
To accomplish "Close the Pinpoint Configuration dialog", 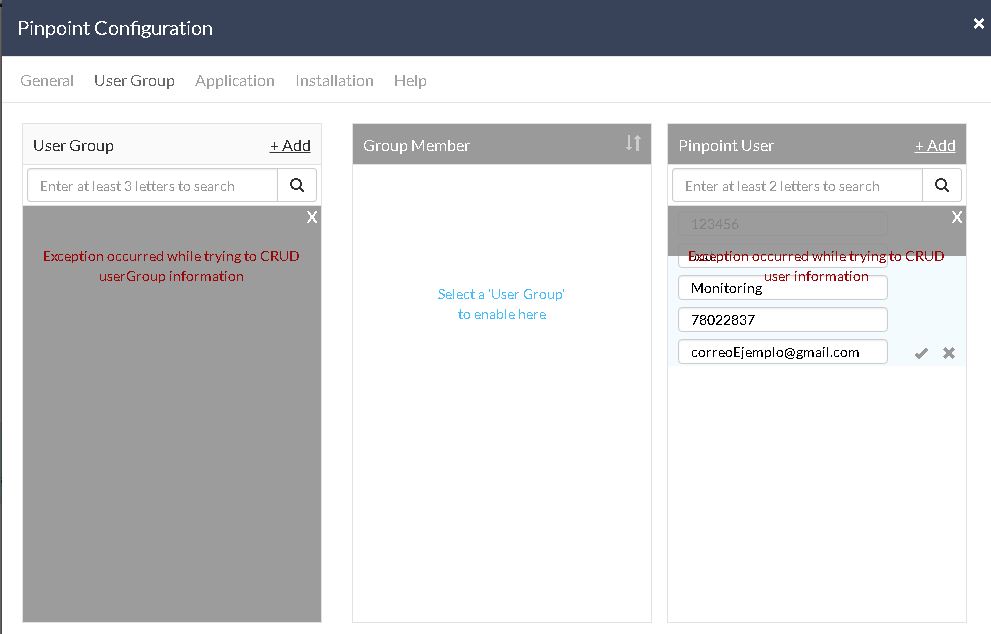I will 978,23.
